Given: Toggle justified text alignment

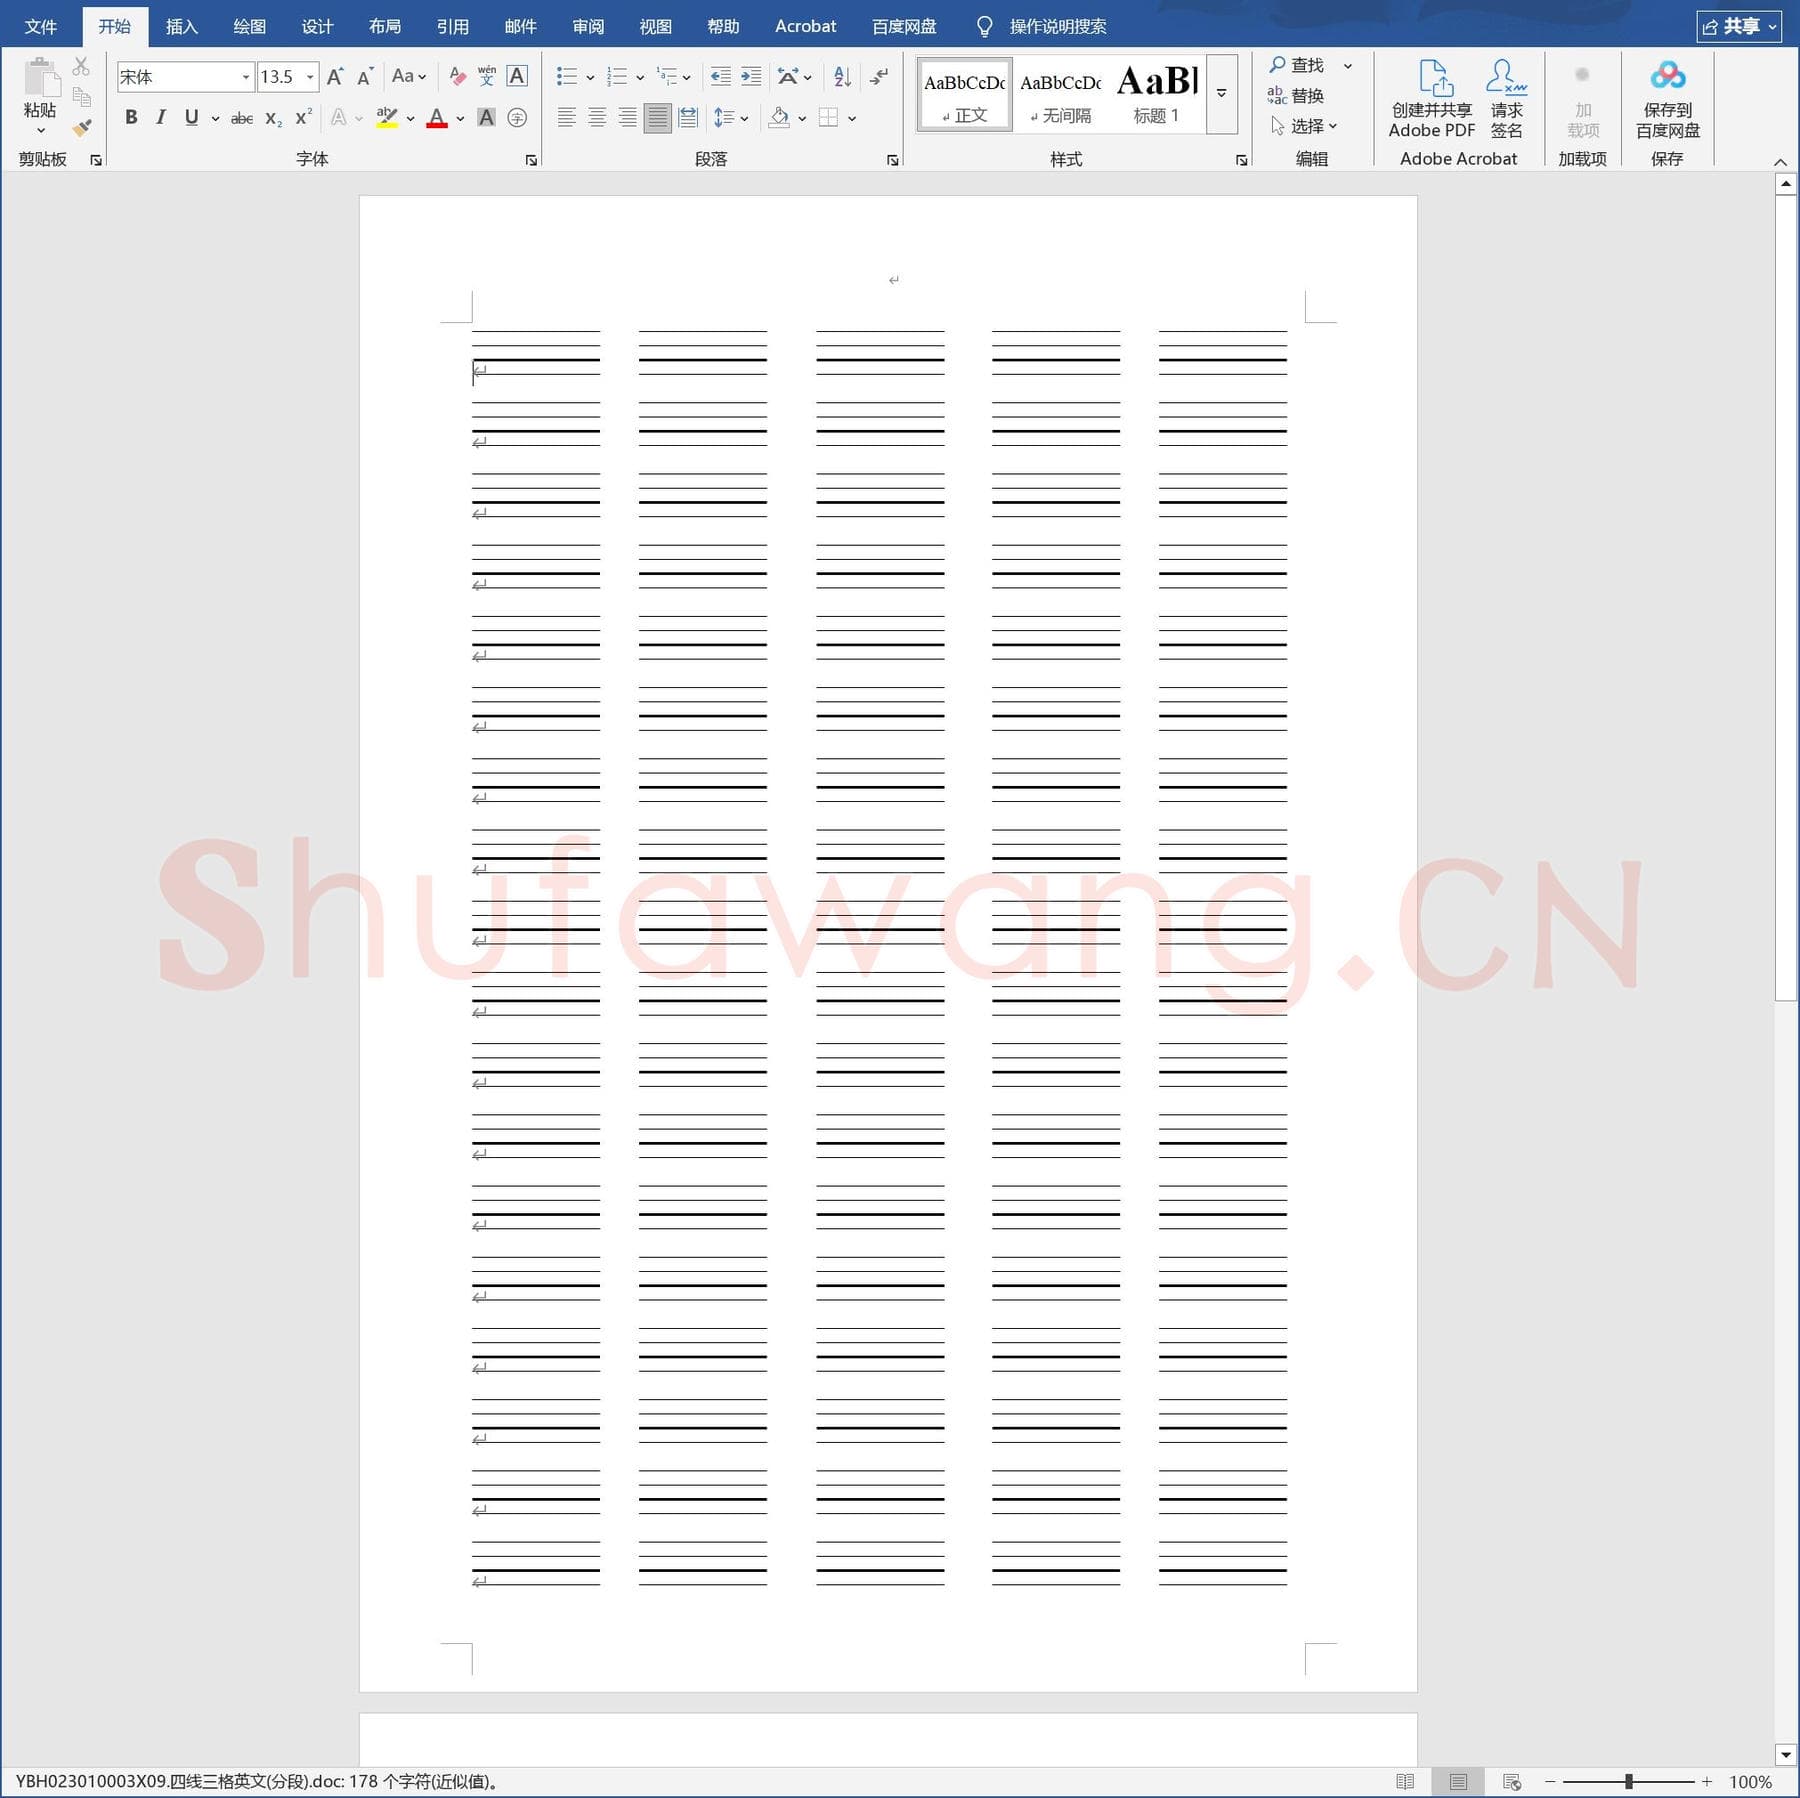Looking at the screenshot, I should pos(657,118).
